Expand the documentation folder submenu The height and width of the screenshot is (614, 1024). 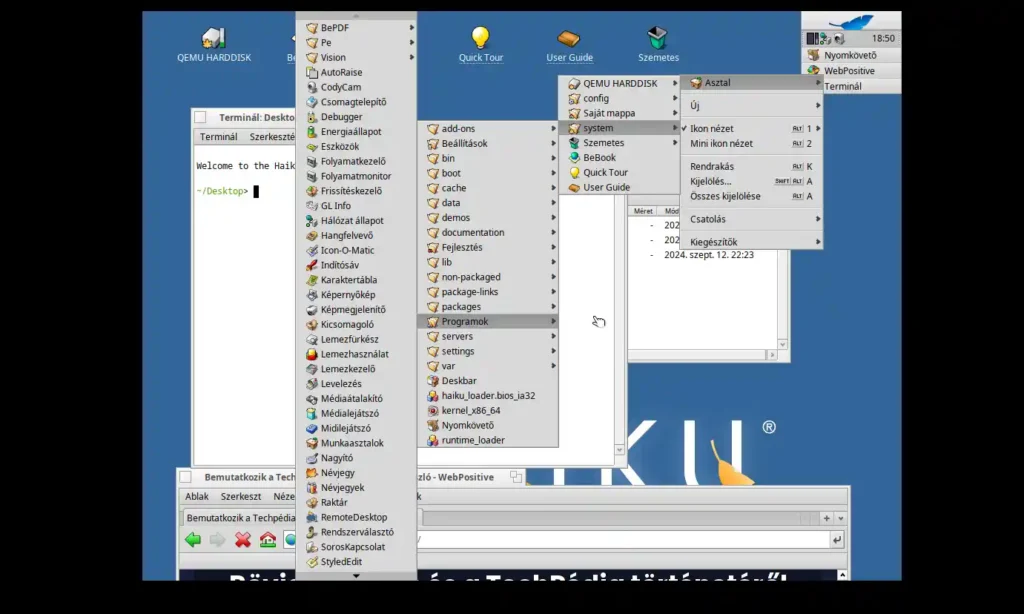(x=488, y=233)
